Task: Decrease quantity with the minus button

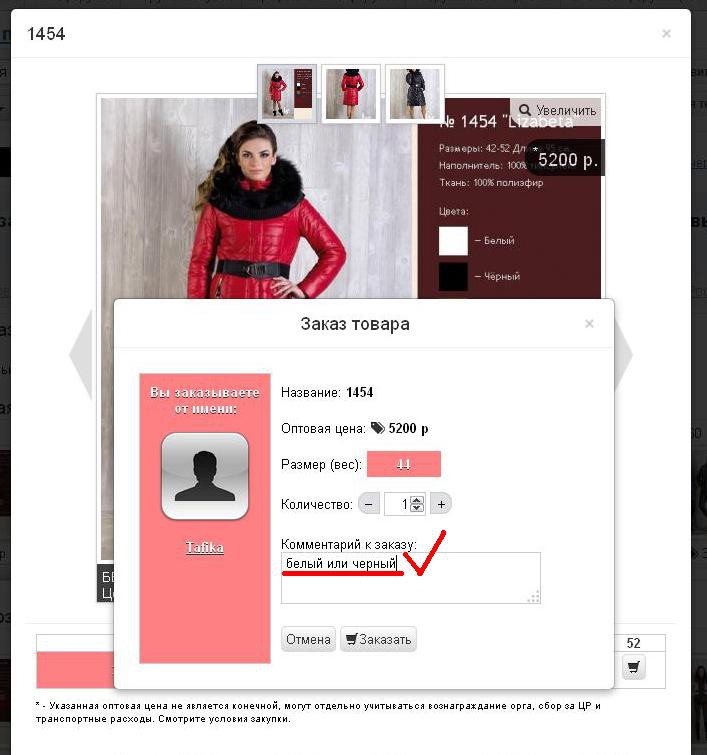Action: click(x=369, y=504)
